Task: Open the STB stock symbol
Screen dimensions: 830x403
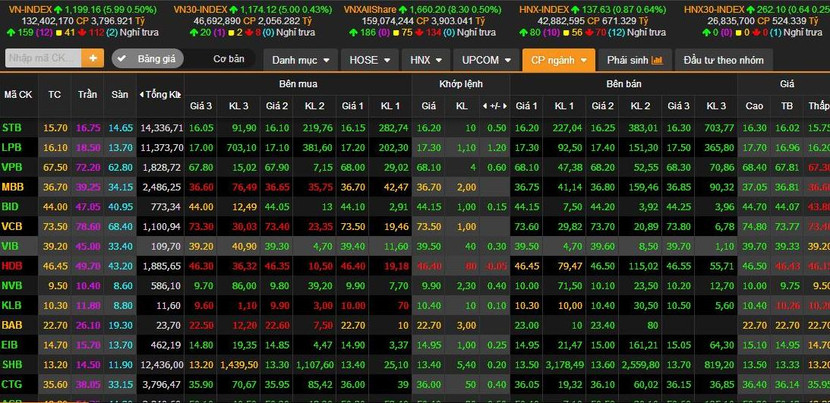Action: pos(12,128)
